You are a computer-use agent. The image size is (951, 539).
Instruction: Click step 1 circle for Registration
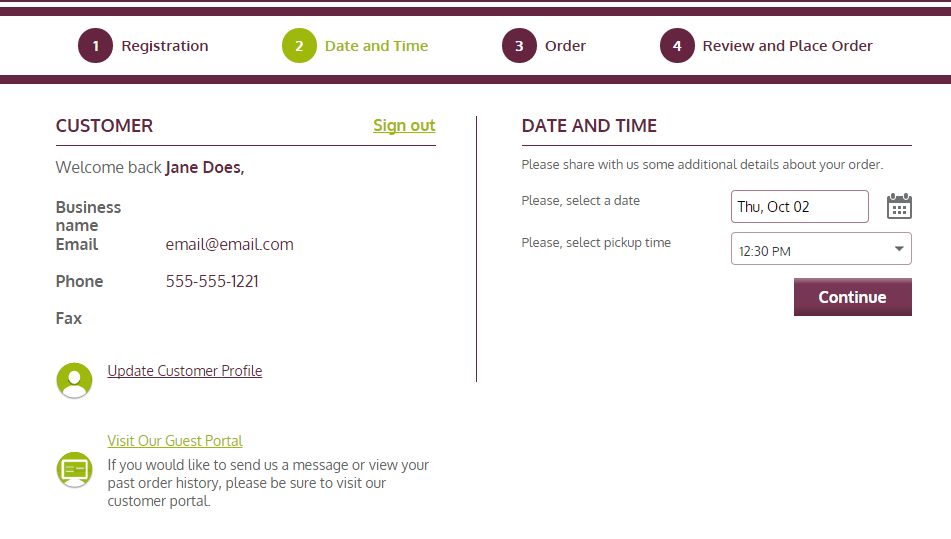point(95,45)
